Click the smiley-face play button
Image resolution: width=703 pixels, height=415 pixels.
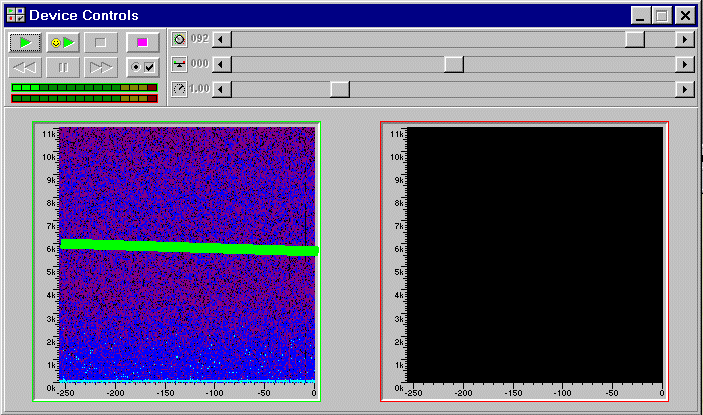63,43
